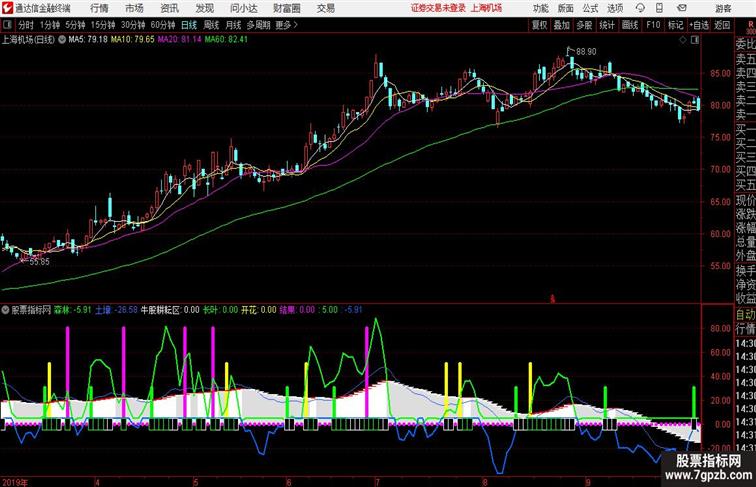Open the 公式 menu
756x487 pixels.
(x=590, y=8)
